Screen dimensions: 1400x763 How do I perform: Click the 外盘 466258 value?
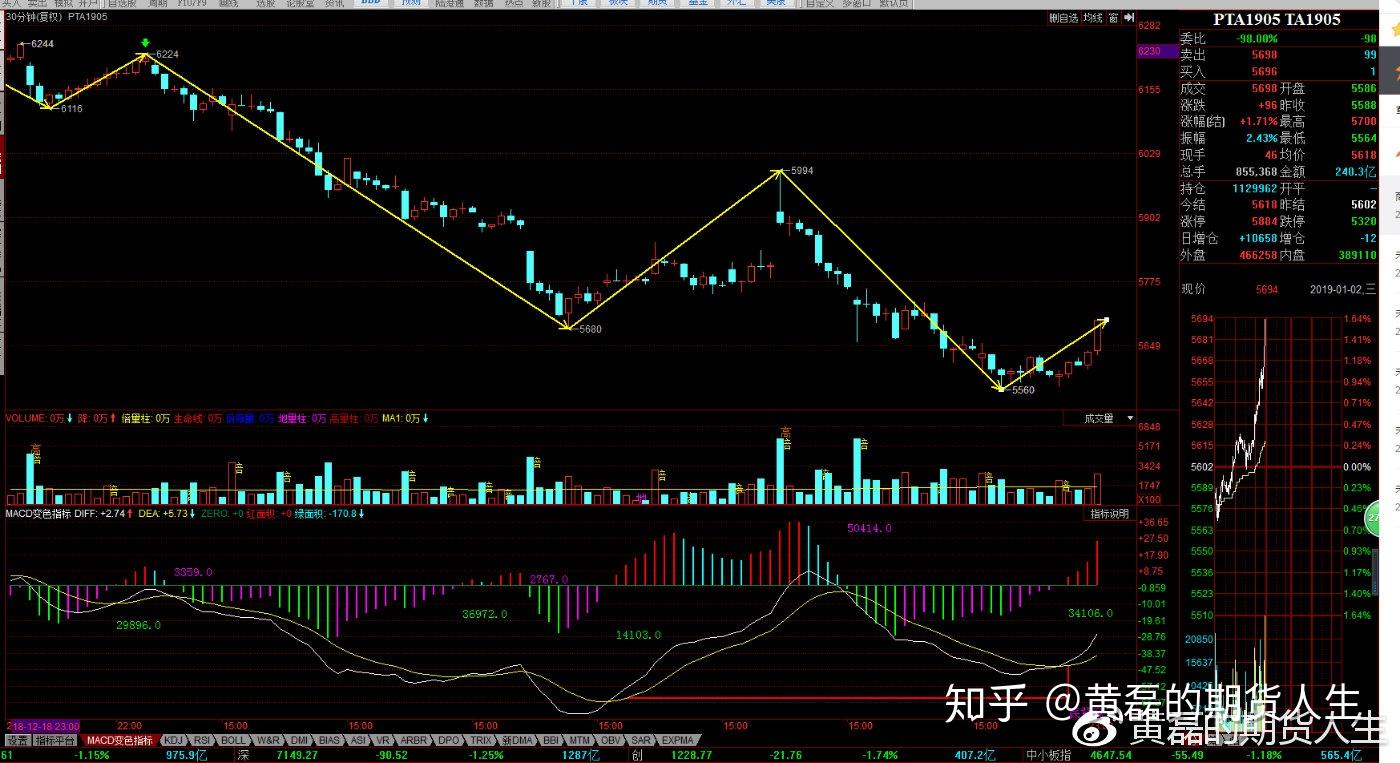1258,255
